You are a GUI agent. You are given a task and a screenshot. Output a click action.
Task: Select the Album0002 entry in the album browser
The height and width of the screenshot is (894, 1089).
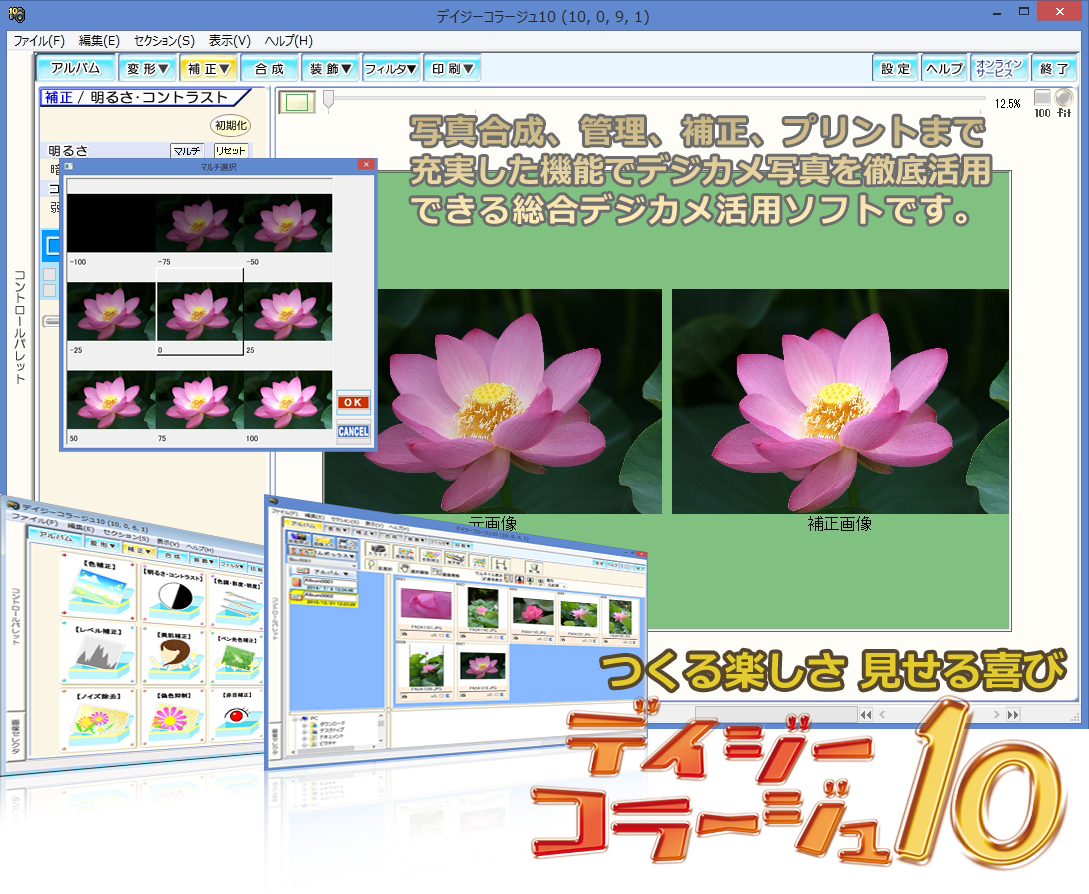pos(324,598)
